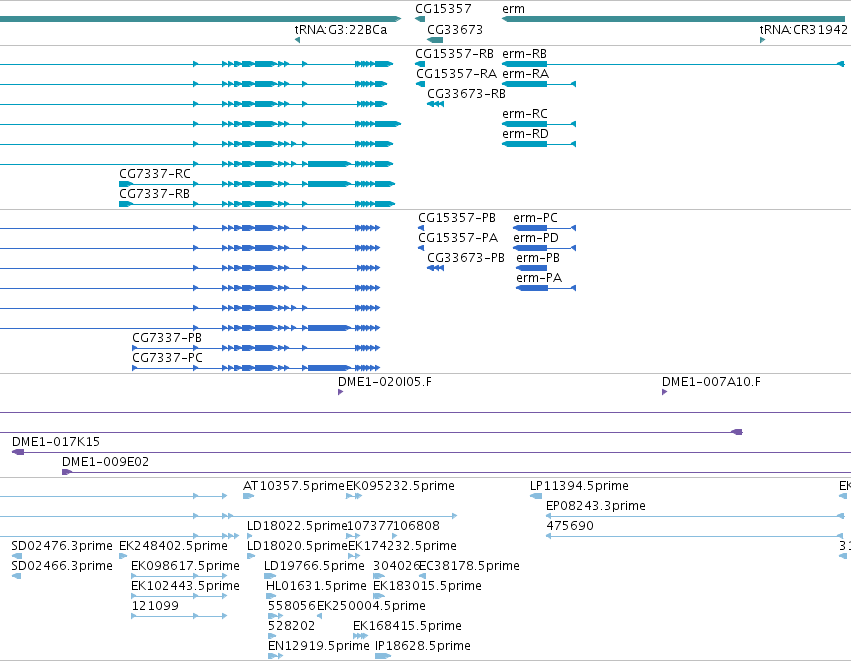Select transcript CG7337-RC

click(257, 184)
